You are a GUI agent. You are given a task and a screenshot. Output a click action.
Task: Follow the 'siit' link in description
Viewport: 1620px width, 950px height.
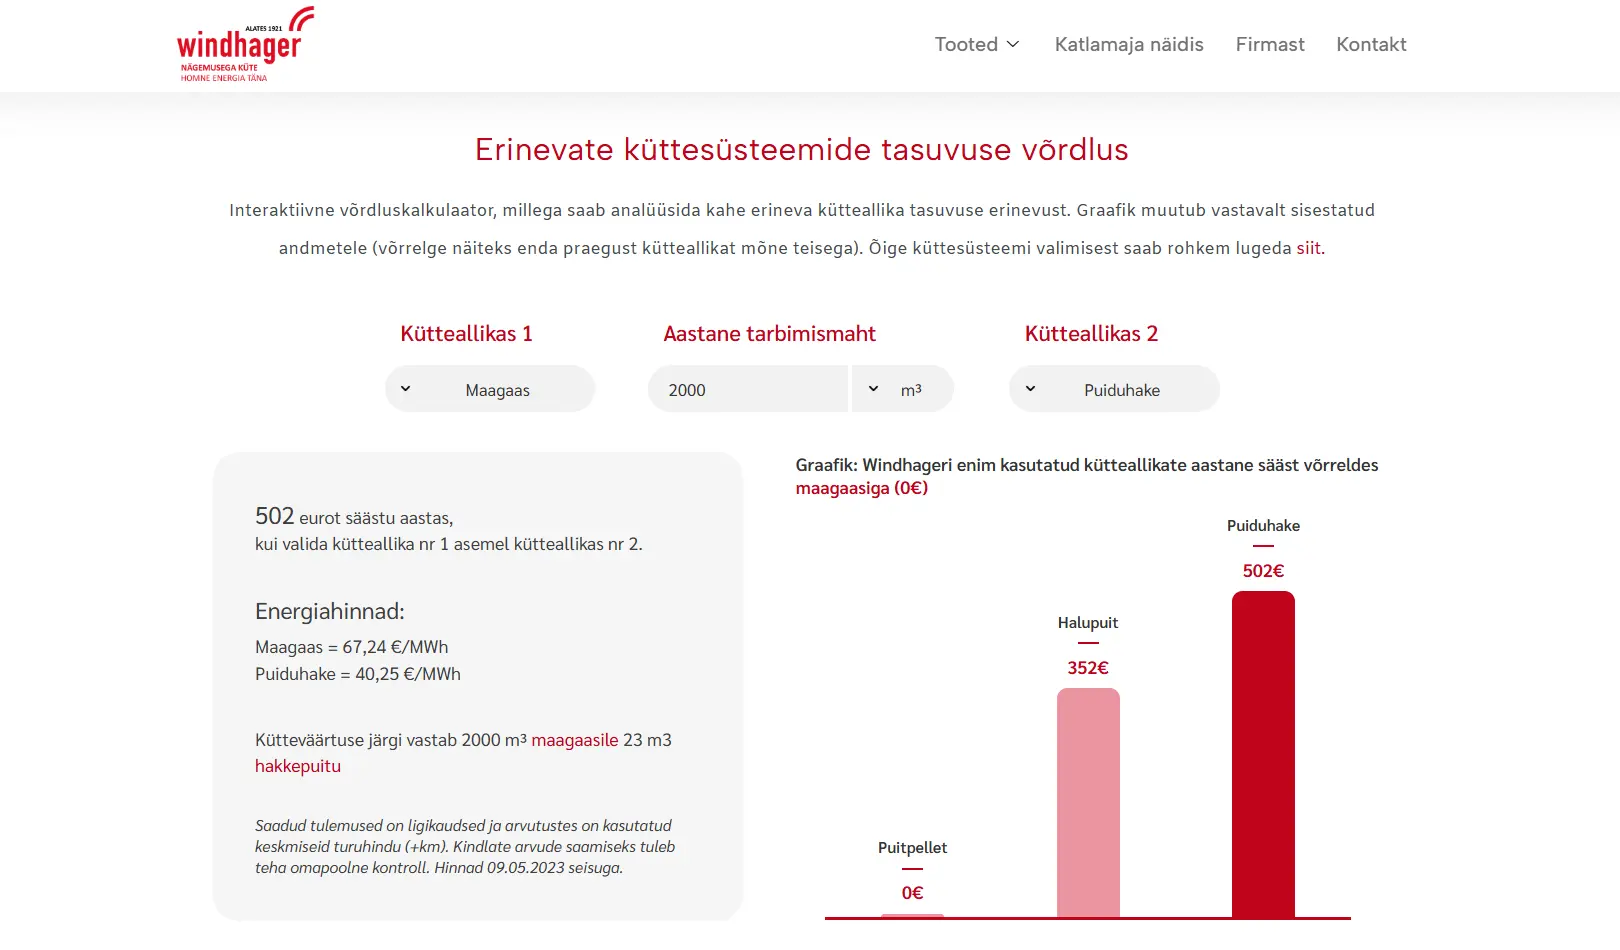point(1308,248)
